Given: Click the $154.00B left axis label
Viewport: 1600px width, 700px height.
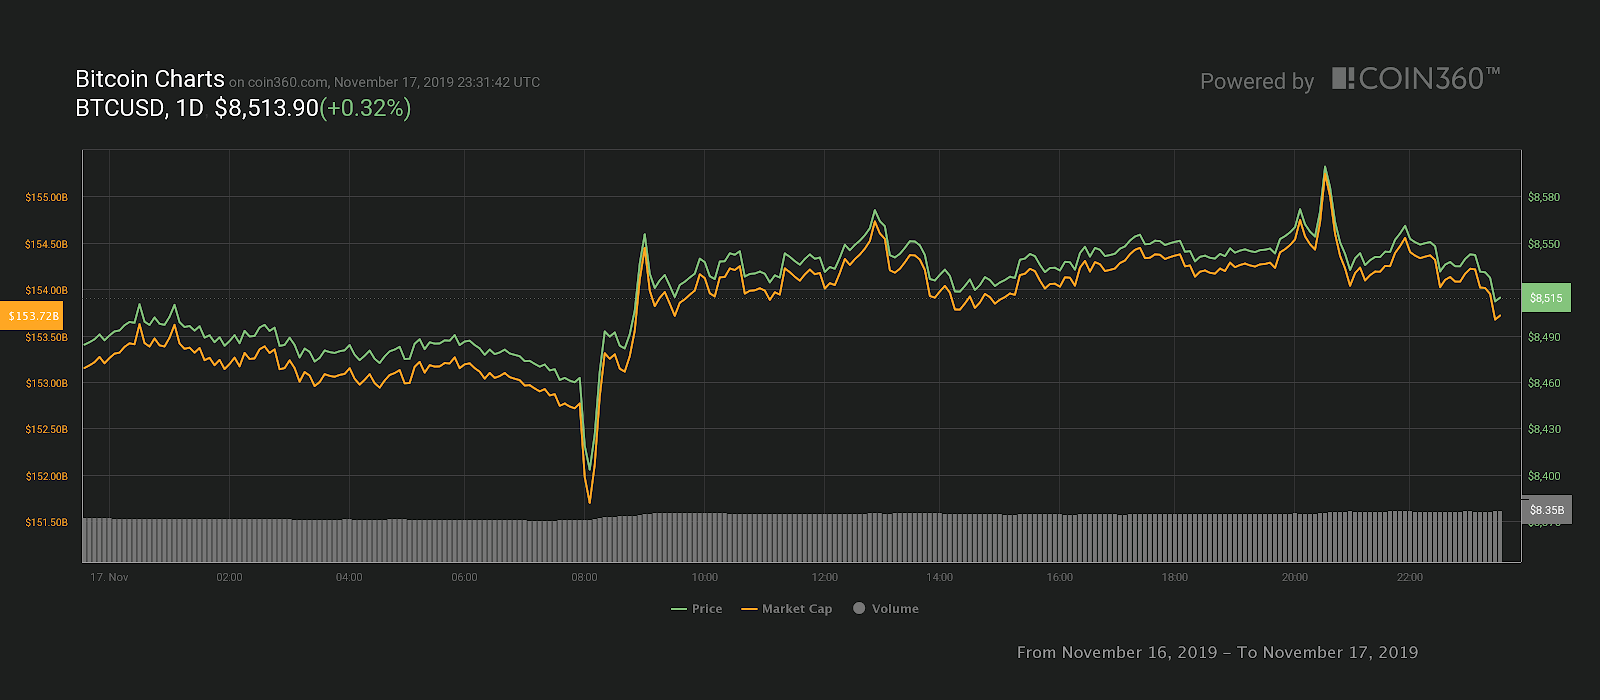Looking at the screenshot, I should click(x=47, y=290).
